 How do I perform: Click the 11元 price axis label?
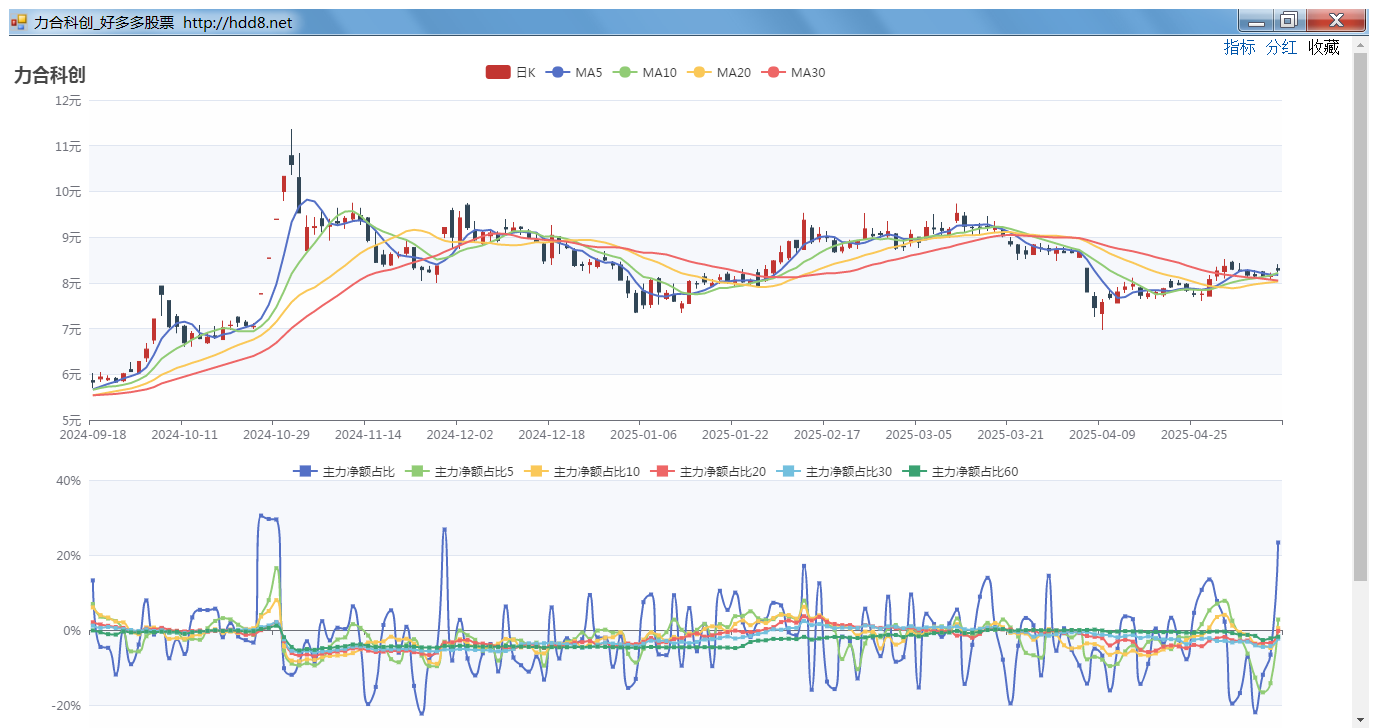click(x=68, y=146)
